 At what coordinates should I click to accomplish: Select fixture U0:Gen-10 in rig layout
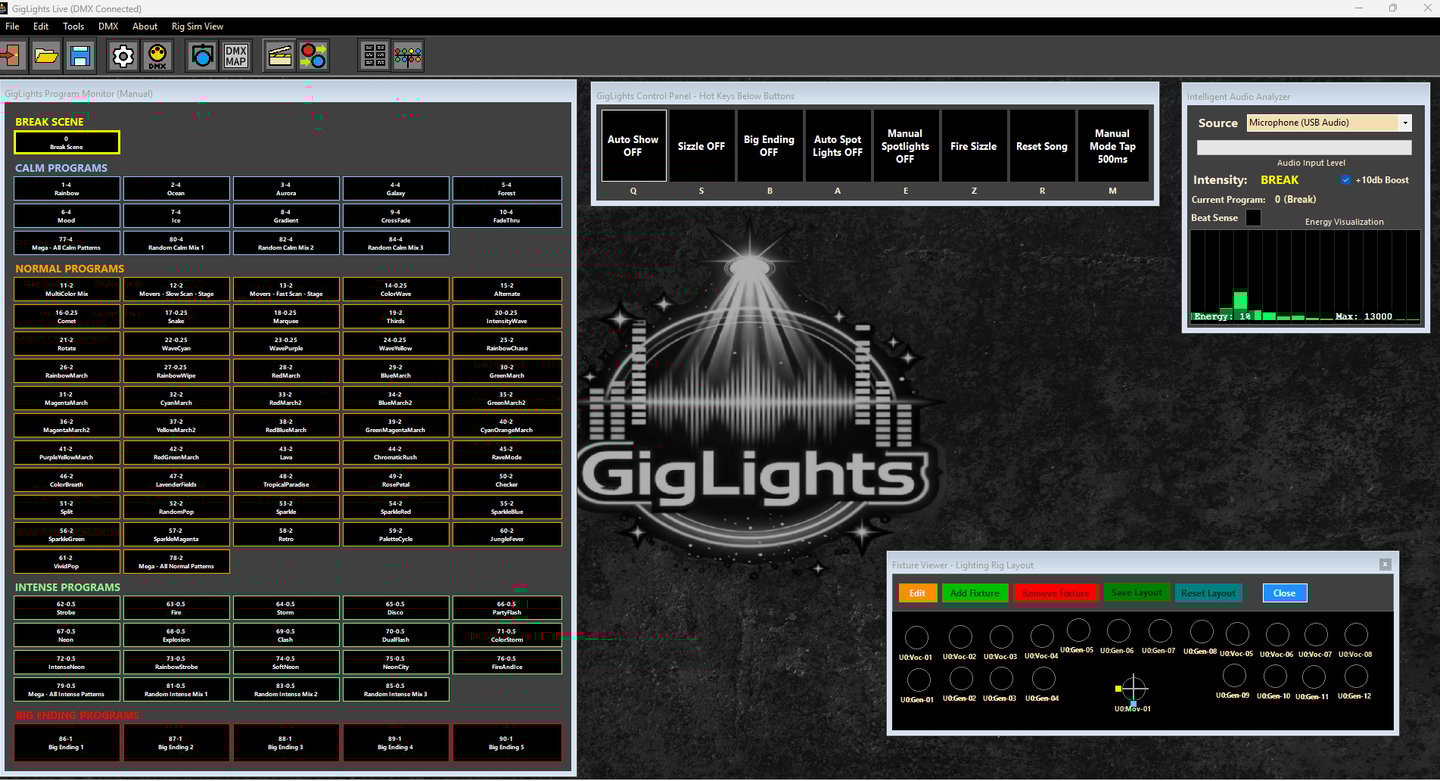(1275, 676)
